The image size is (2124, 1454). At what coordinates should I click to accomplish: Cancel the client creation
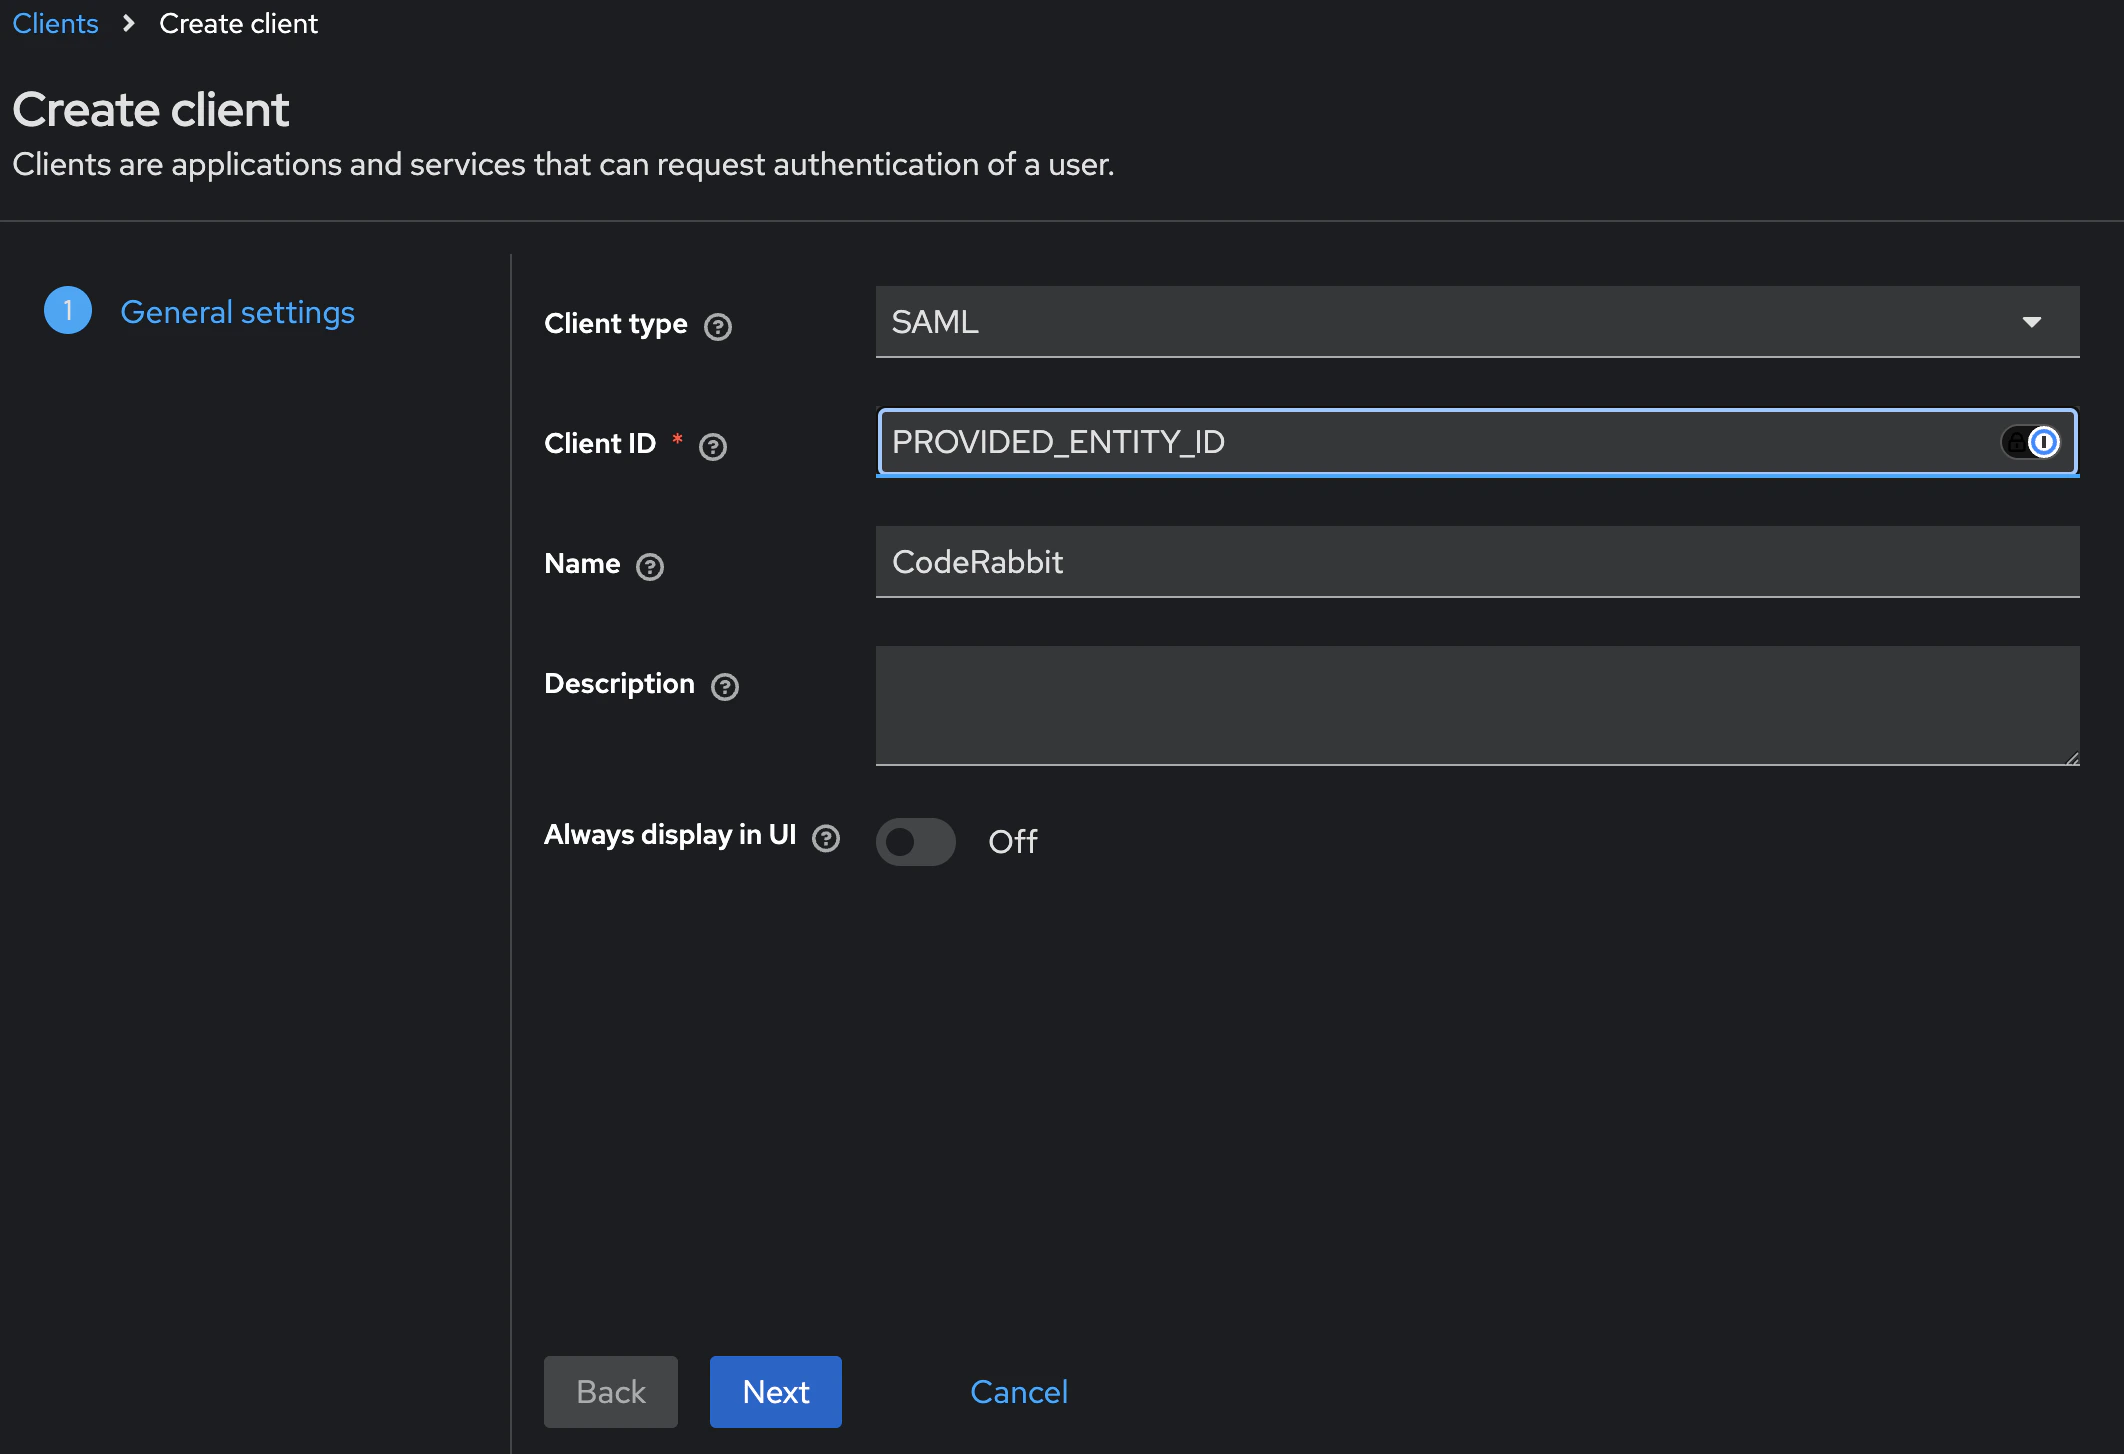1018,1391
